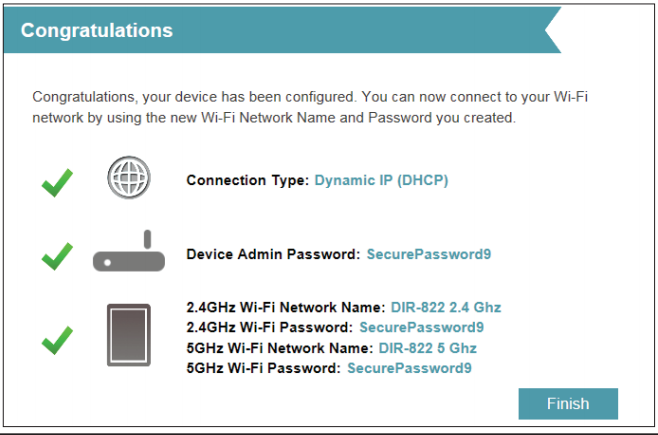Click the router device icon
This screenshot has height=435, width=658.
pyautogui.click(x=128, y=254)
